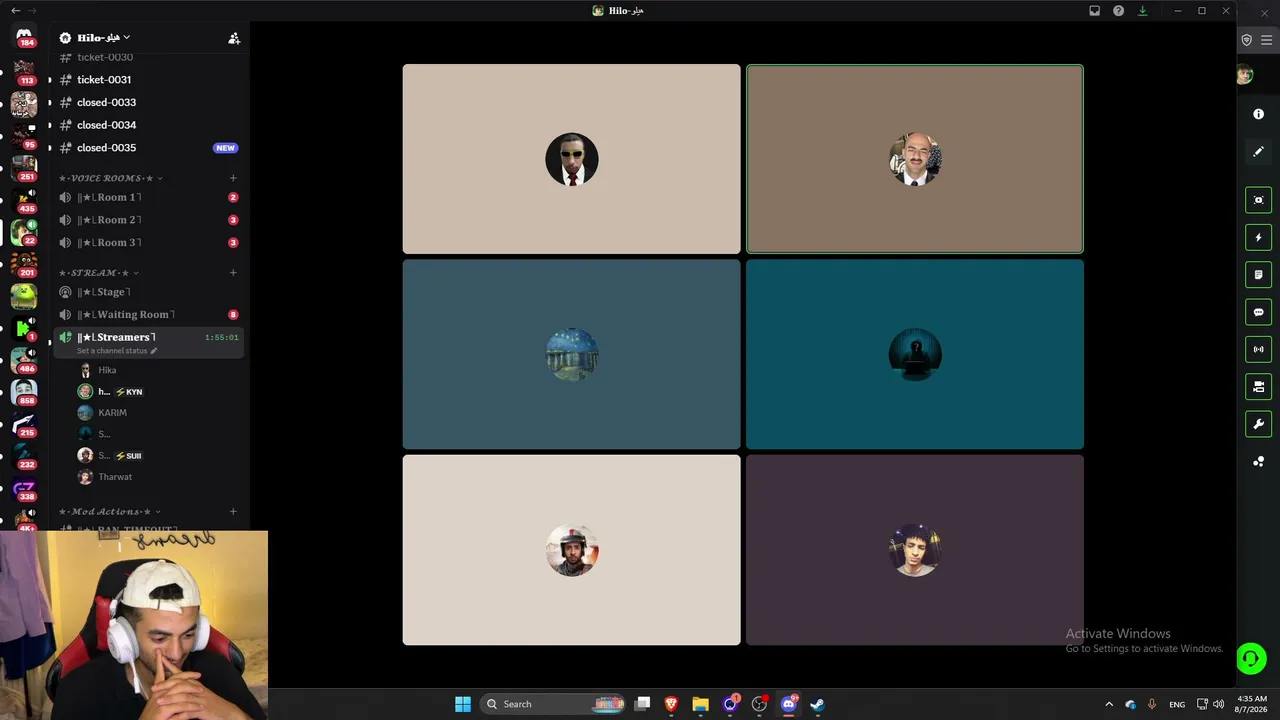Click the voice member with the SUII tag
Viewport: 1280px width, 720px height.
(x=111, y=456)
